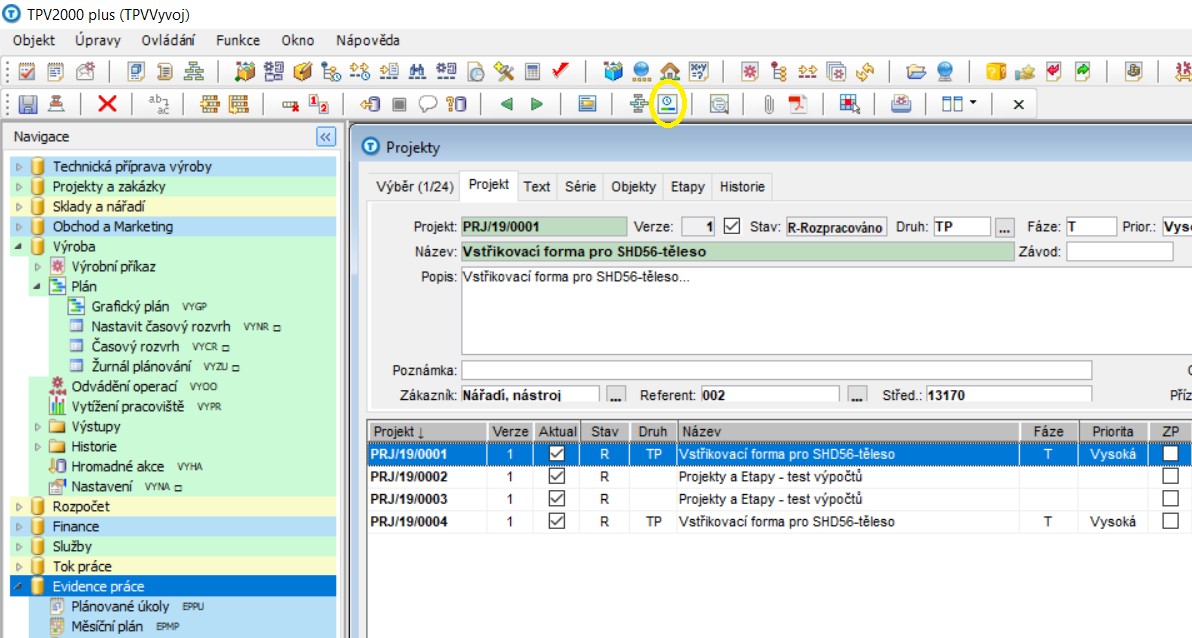This screenshot has width=1192, height=638.
Task: Click the house home icon
Action: [x=670, y=71]
